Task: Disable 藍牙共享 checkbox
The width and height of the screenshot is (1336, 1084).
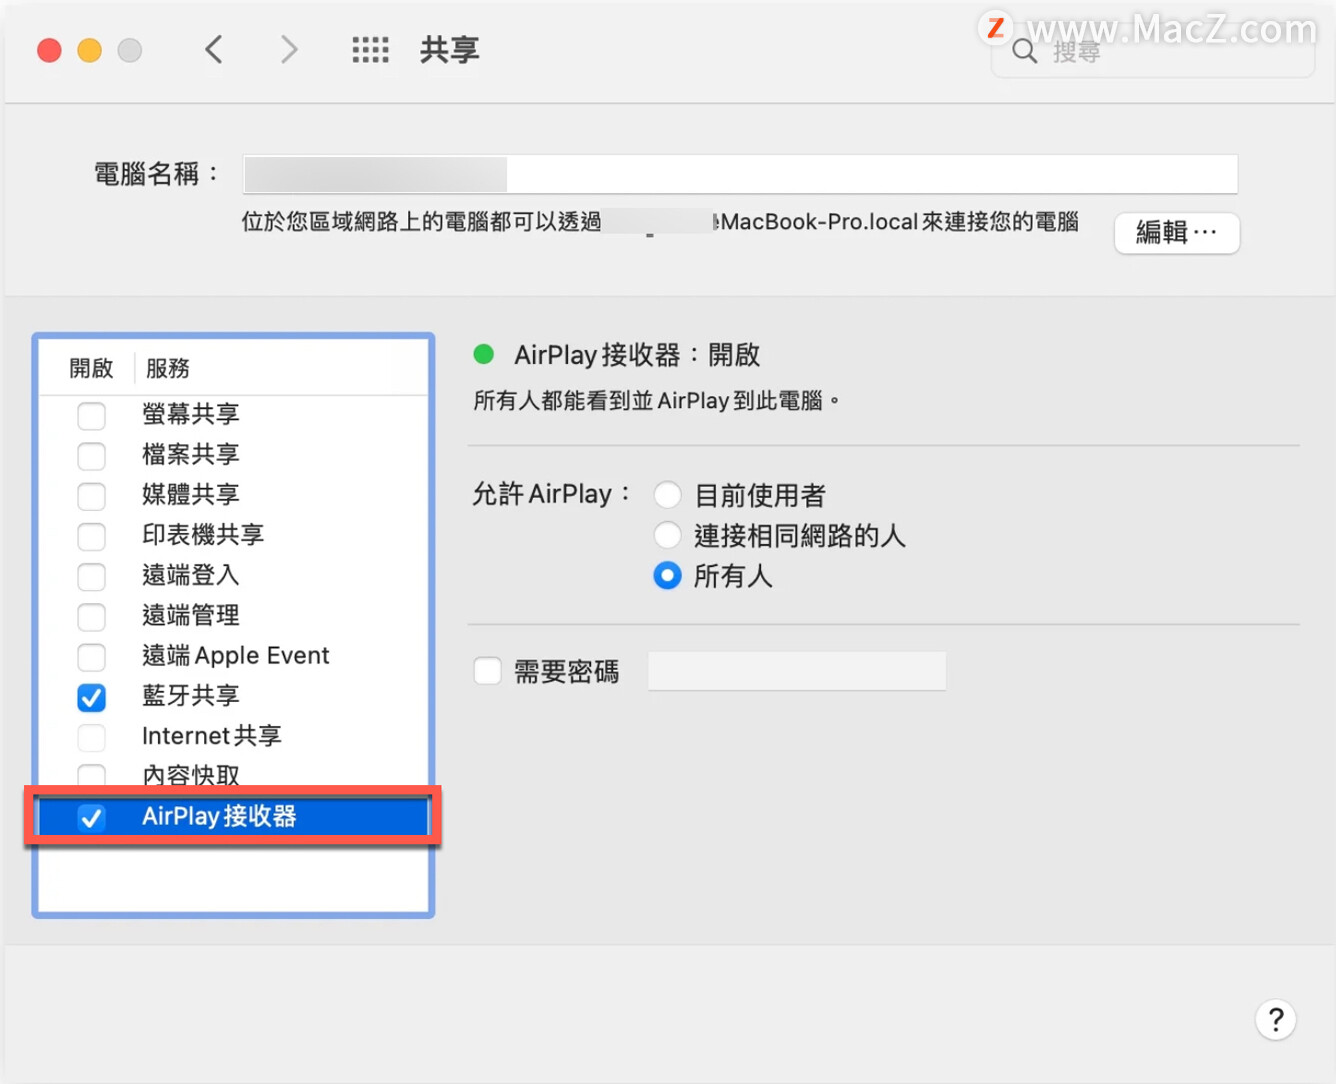Action: [x=91, y=697]
